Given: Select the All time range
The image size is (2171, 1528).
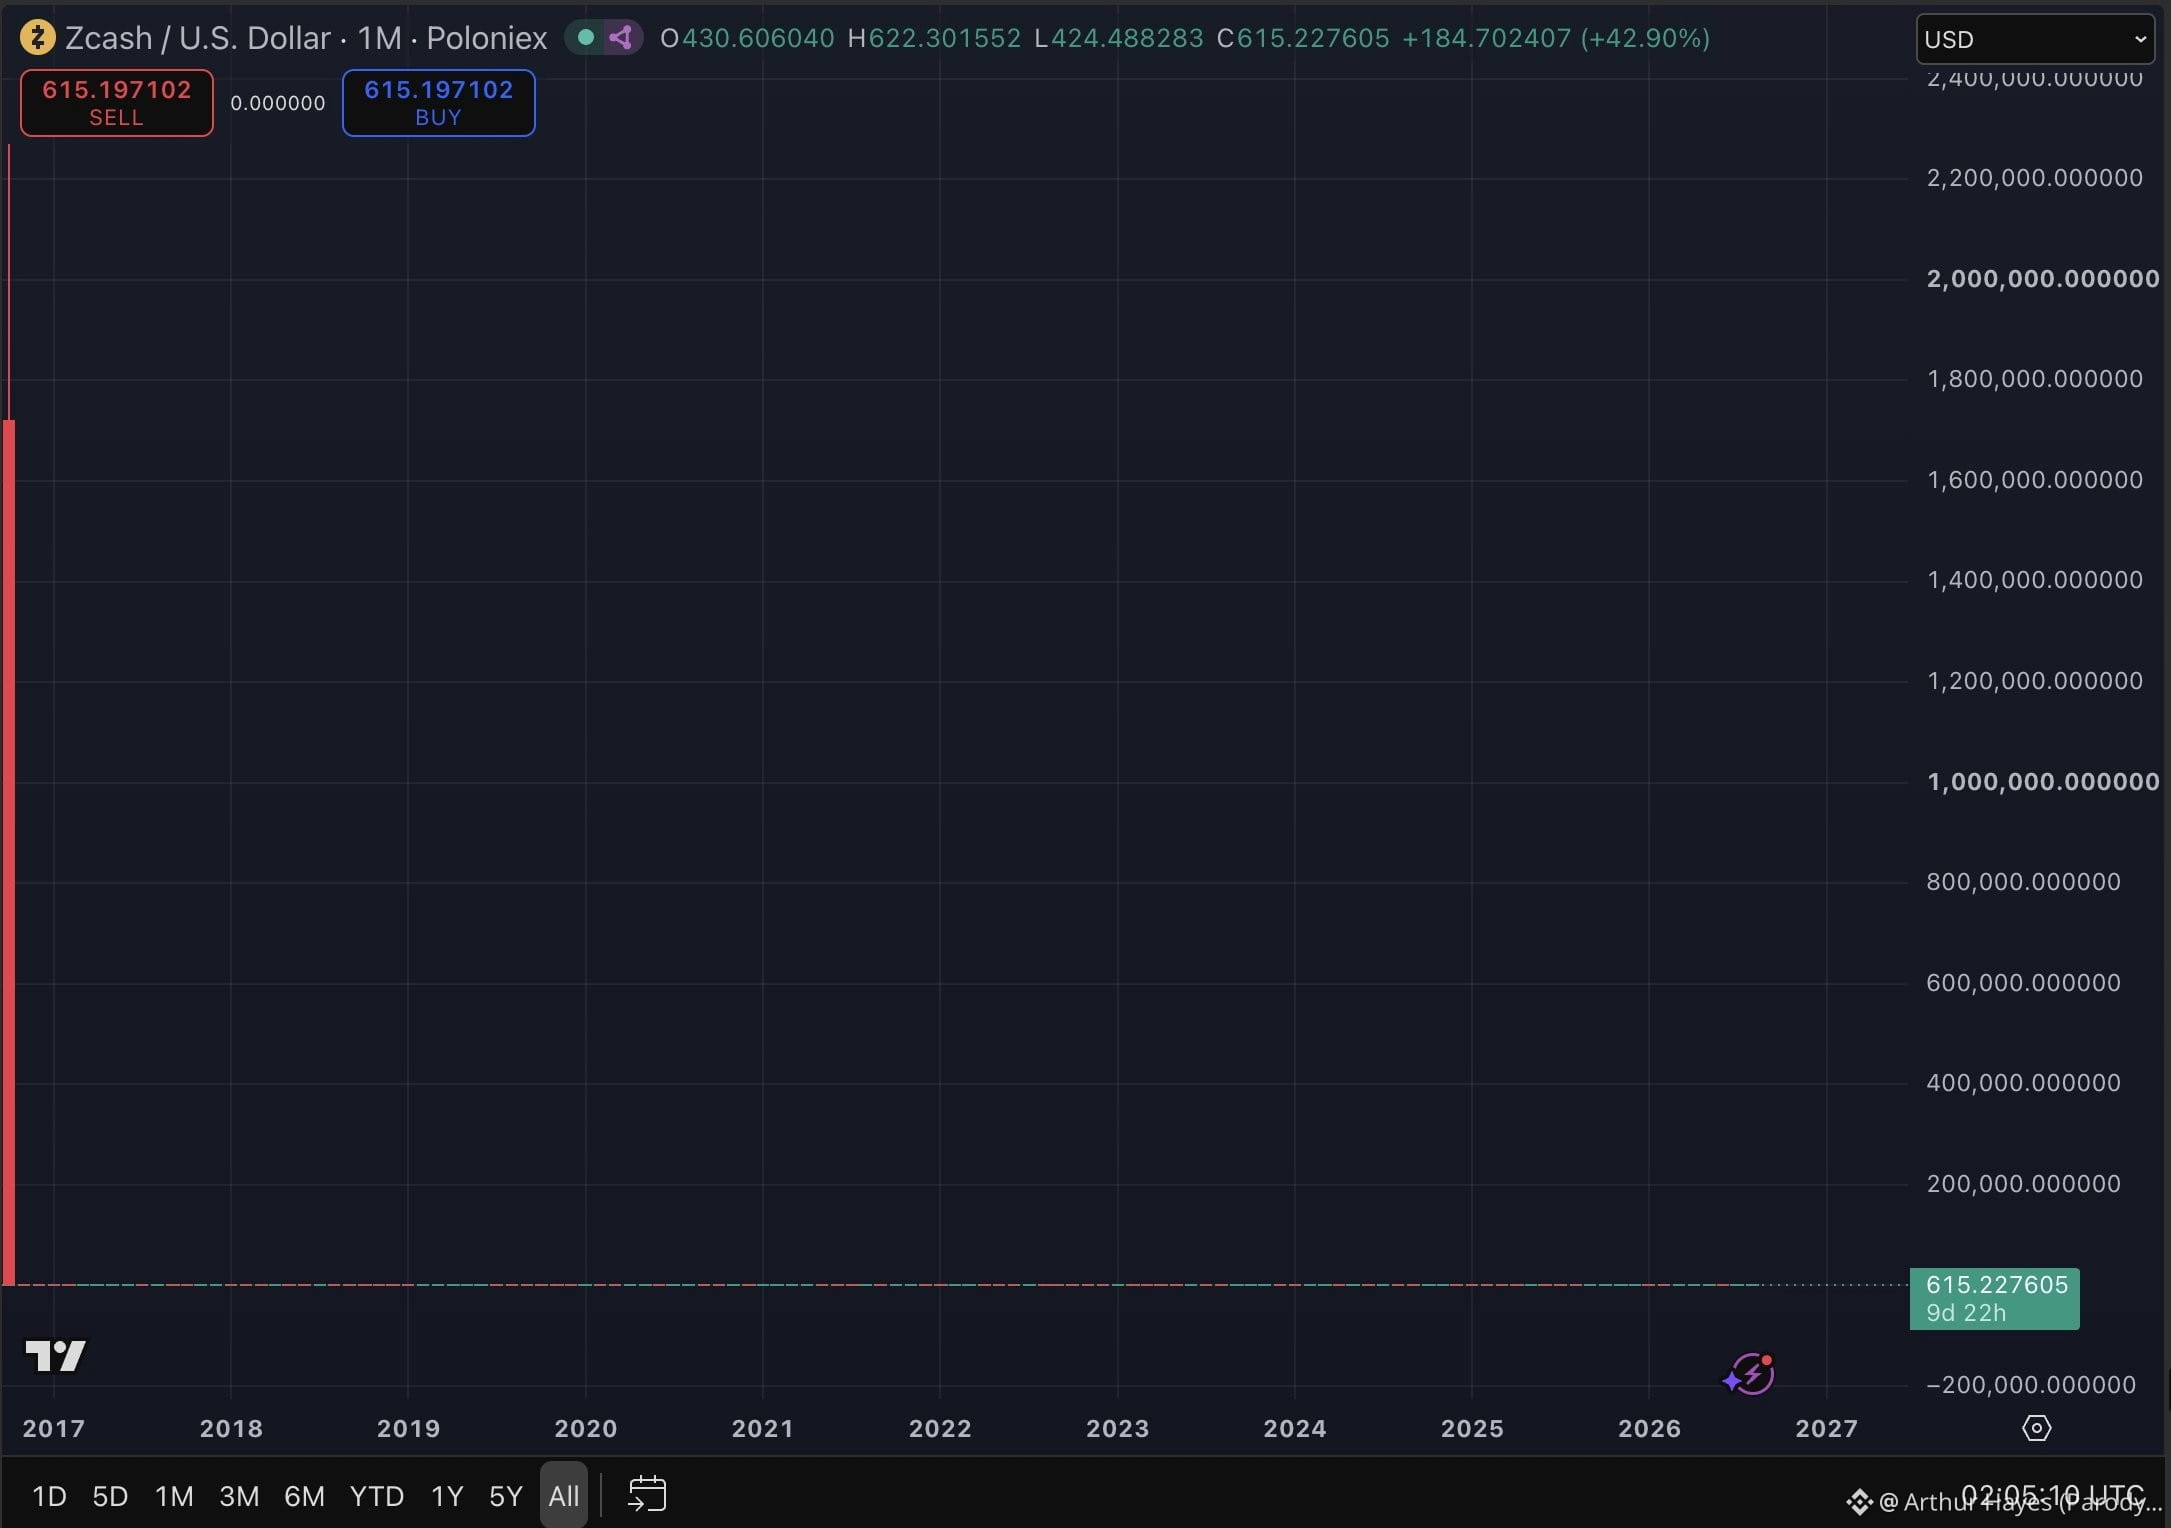Looking at the screenshot, I should (564, 1496).
